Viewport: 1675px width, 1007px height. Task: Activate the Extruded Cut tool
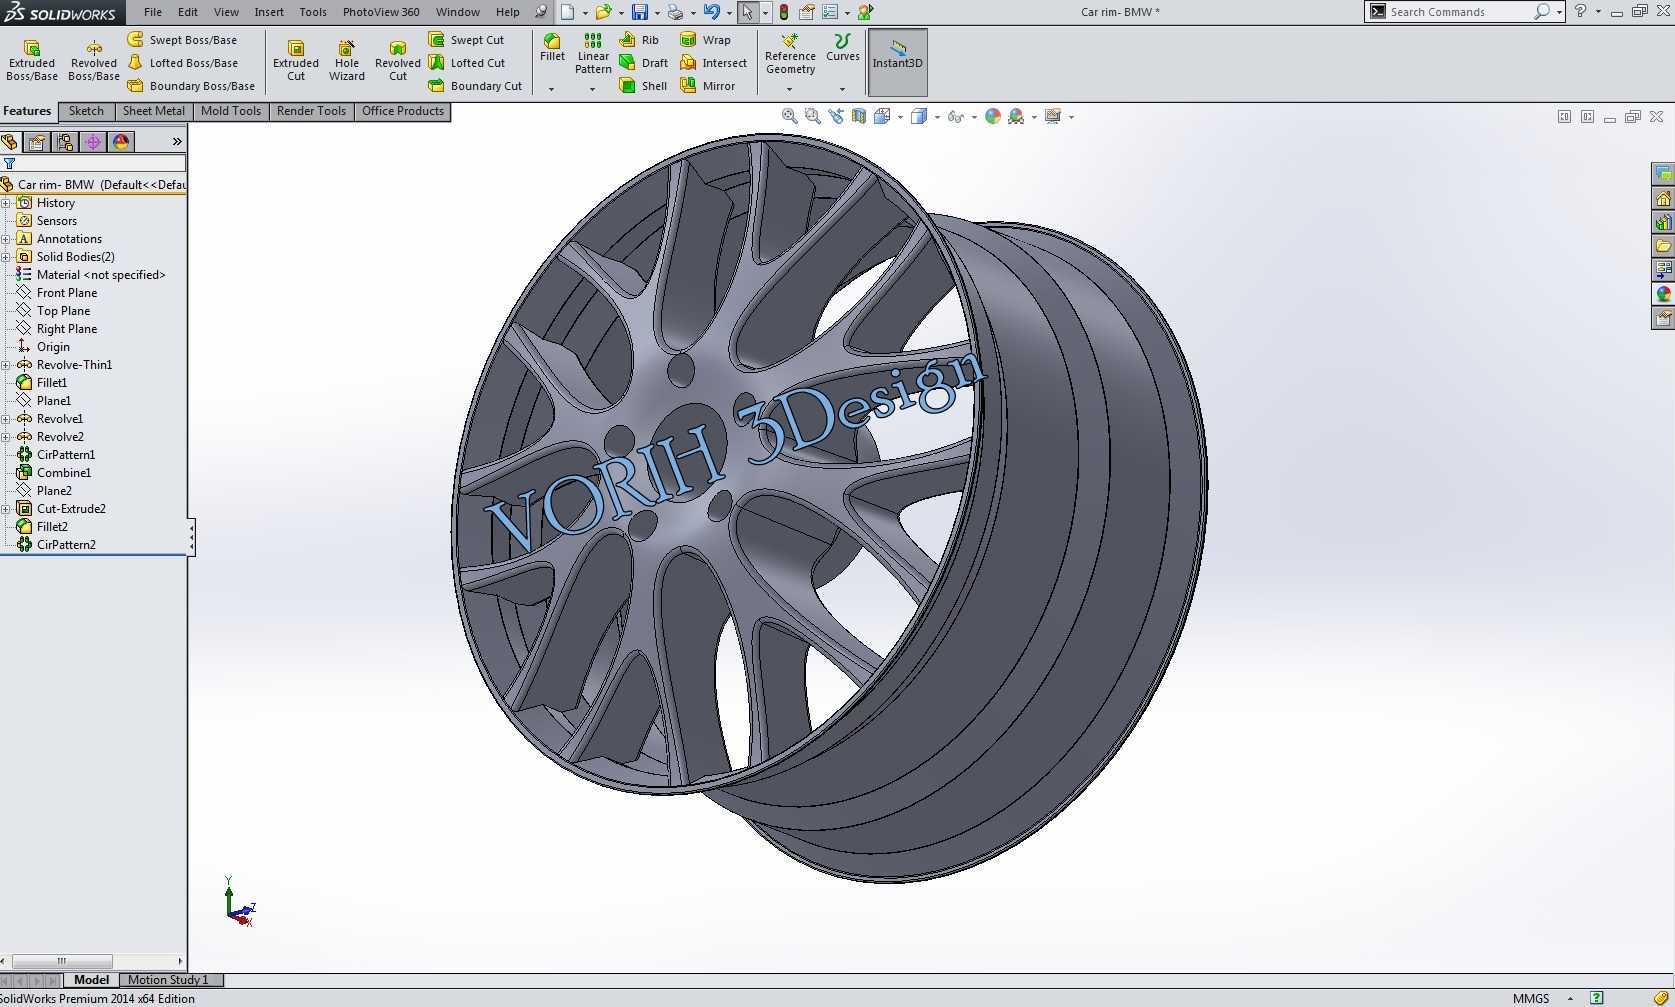click(x=296, y=61)
